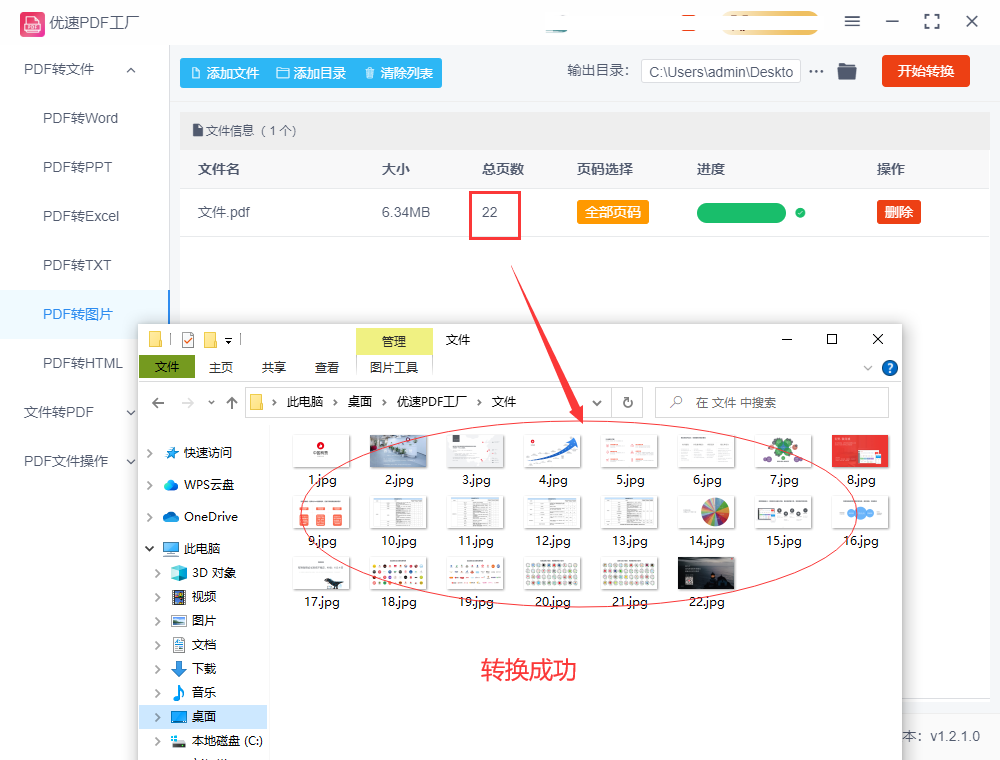Select 桌面 in the Explorer tree
Viewport: 1000px width, 760px height.
(204, 717)
